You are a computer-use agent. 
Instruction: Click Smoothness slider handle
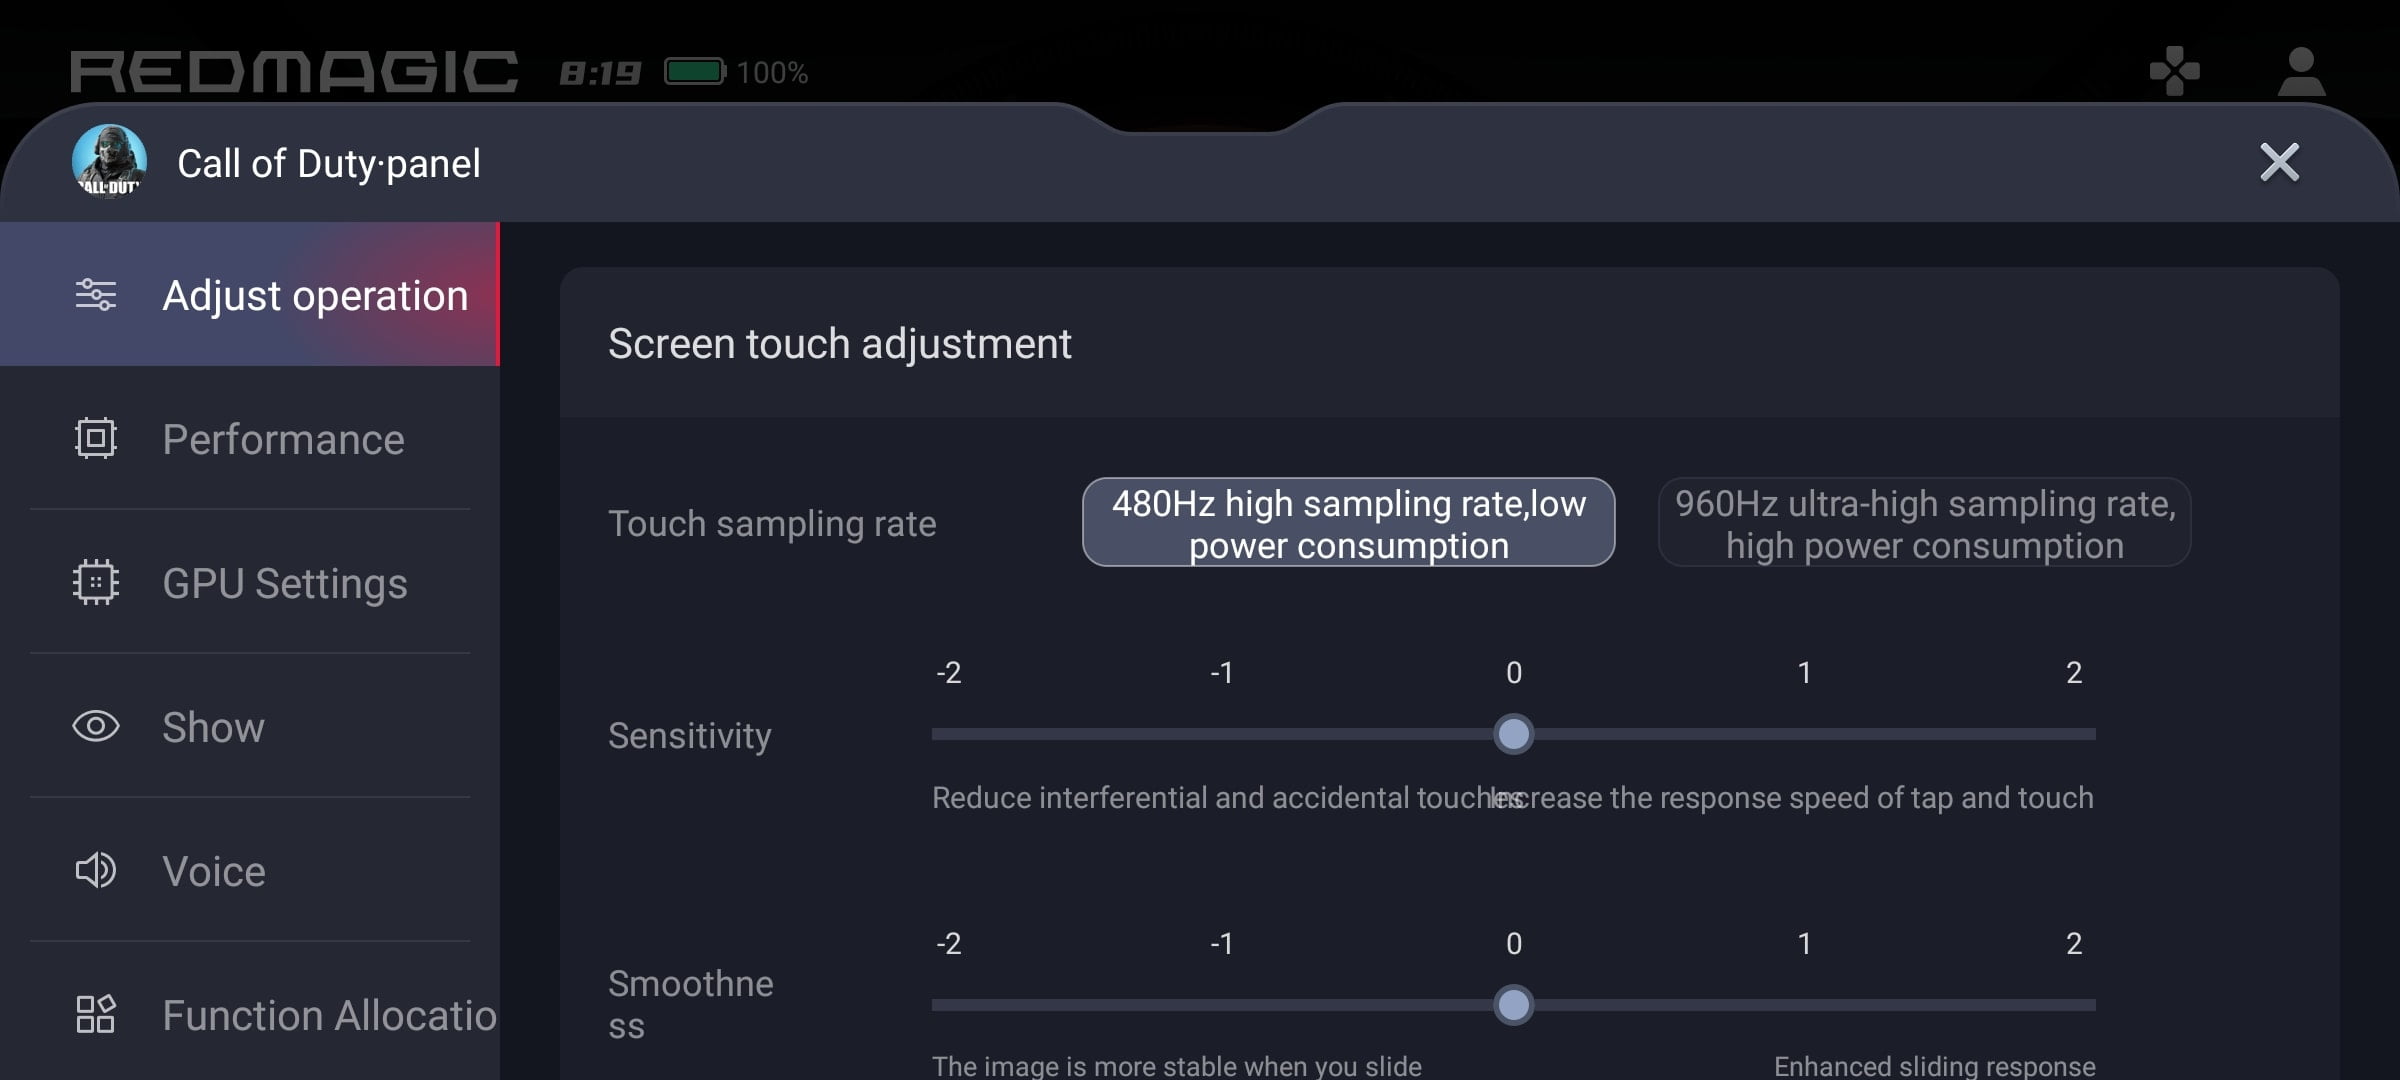(1513, 1005)
